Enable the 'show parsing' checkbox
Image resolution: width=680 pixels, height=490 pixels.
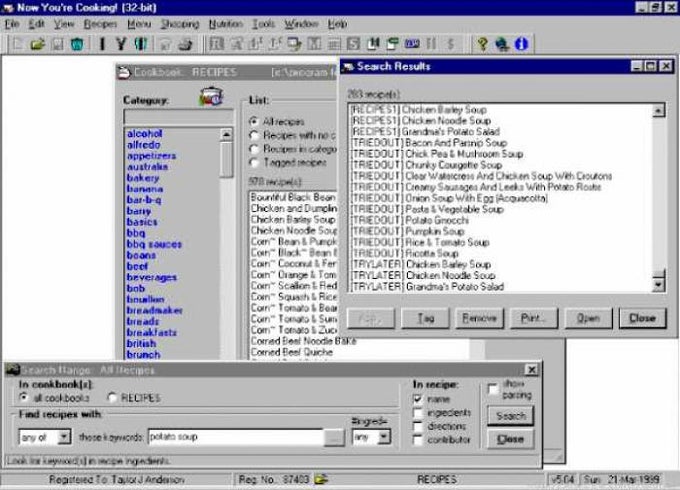tap(493, 389)
